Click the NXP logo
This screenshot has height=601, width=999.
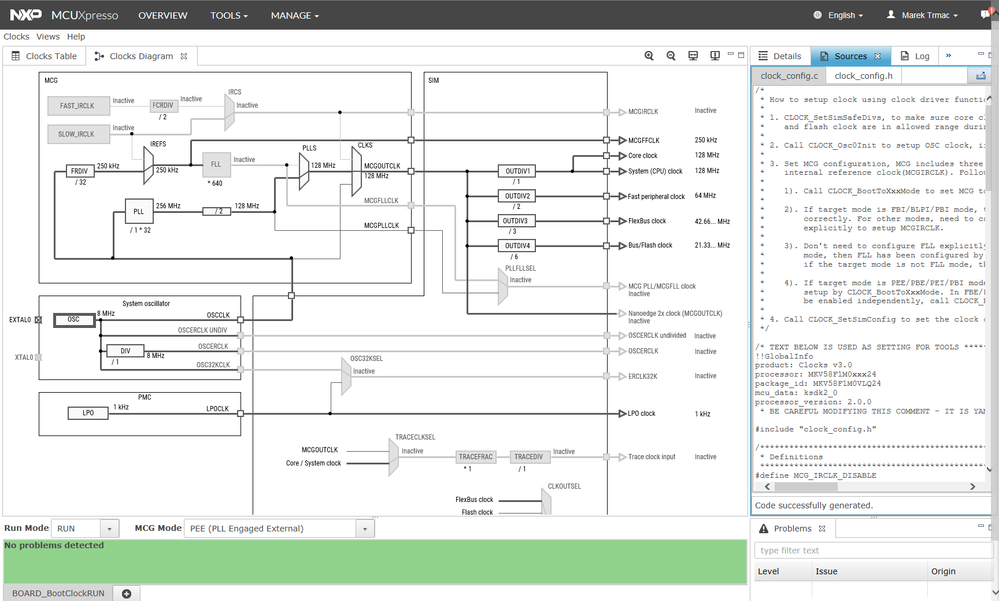[26, 16]
